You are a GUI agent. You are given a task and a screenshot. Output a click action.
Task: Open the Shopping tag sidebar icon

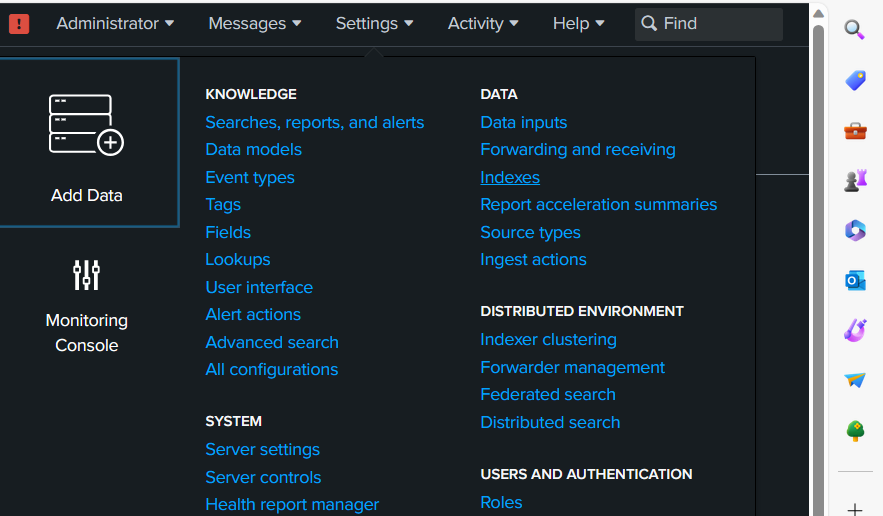coord(855,80)
